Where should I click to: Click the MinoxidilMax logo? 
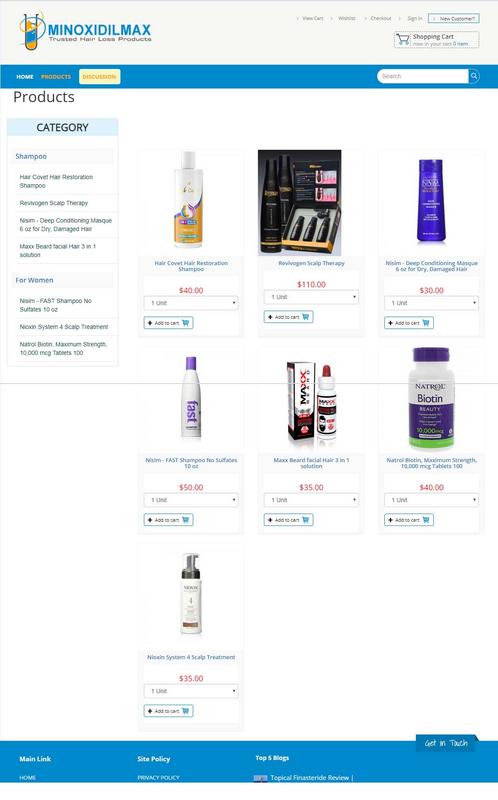(86, 31)
